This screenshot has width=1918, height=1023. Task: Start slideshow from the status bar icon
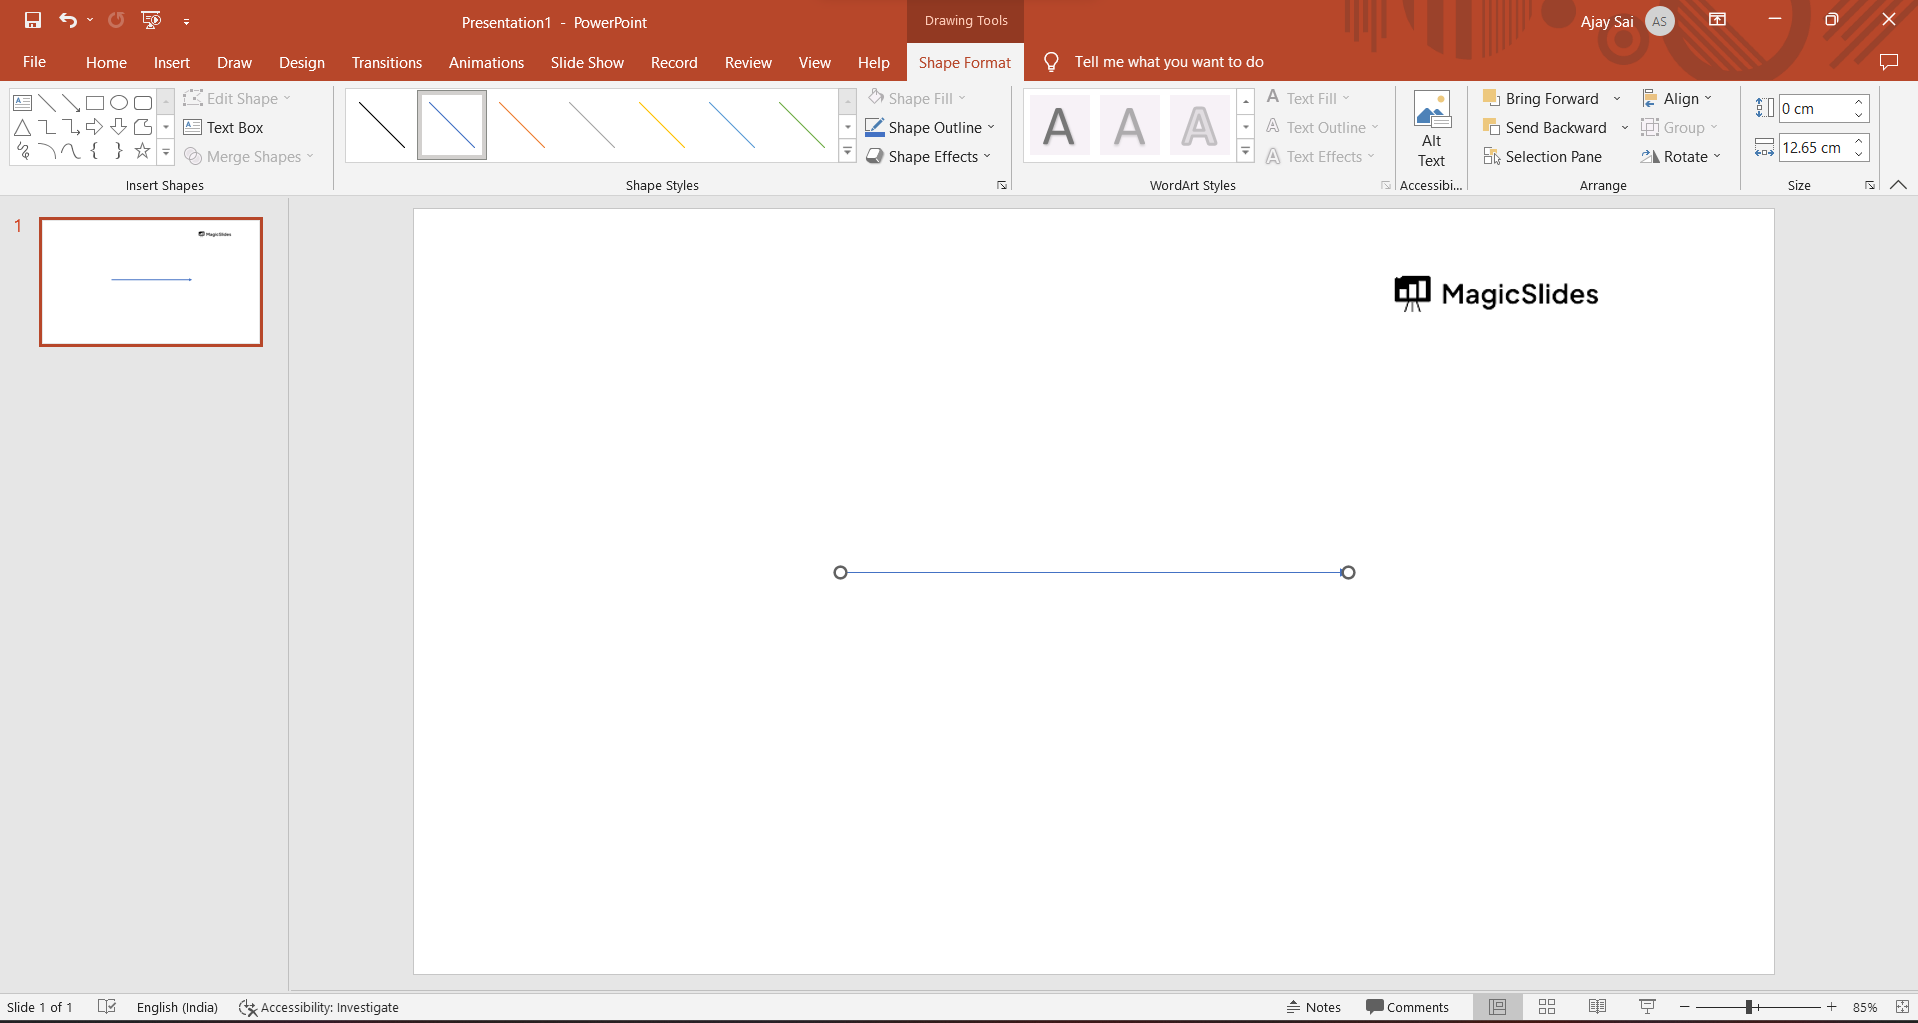[x=1647, y=1007]
